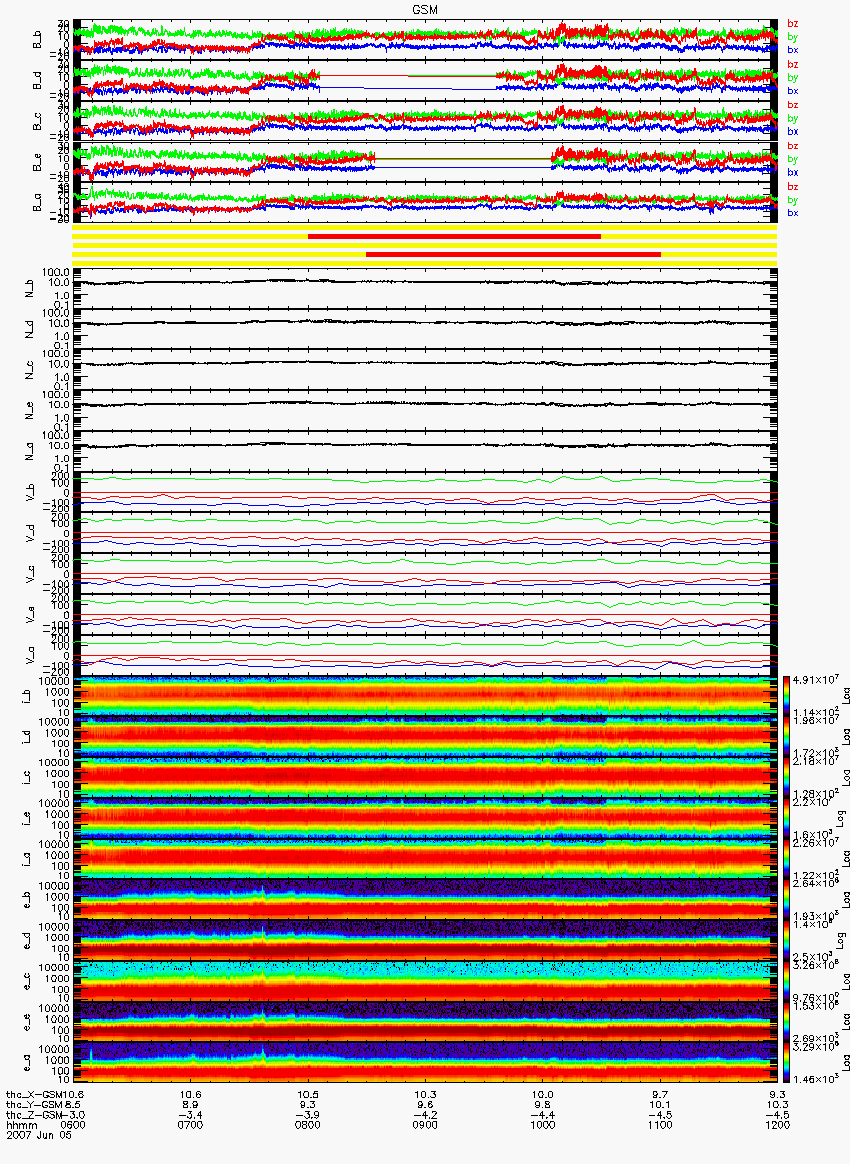Click the 1100 time tick label

tap(660, 1125)
